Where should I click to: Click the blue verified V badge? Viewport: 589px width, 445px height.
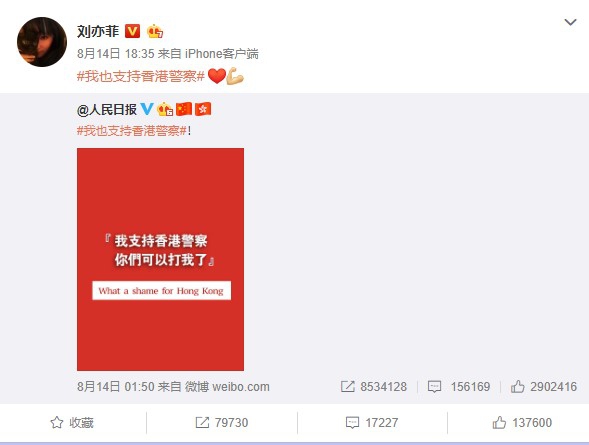click(147, 109)
